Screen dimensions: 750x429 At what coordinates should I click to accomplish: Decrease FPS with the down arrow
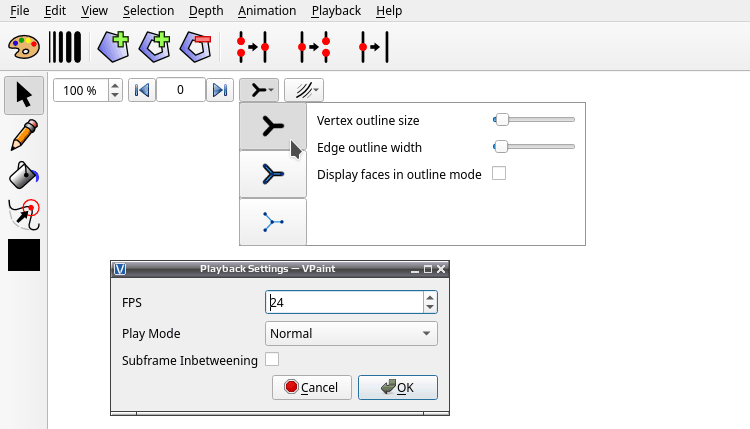[430, 307]
